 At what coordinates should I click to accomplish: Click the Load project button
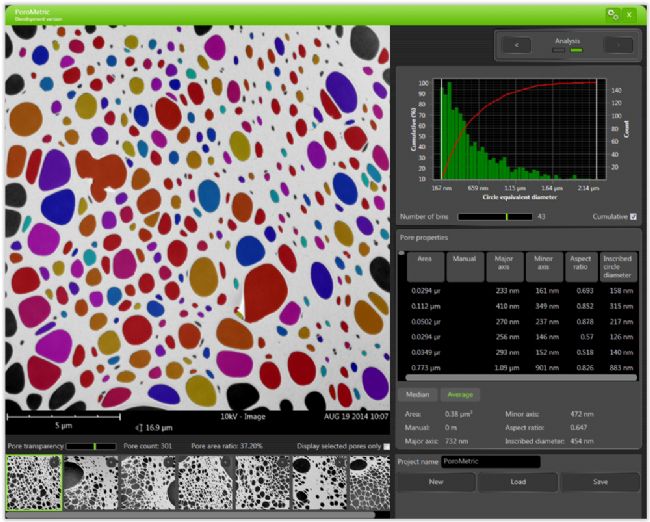tap(517, 482)
